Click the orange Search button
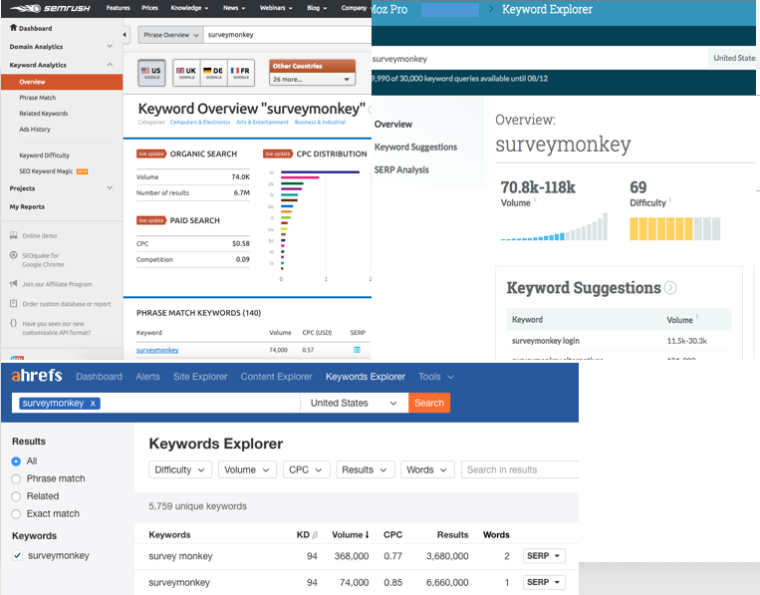760x595 pixels. (x=429, y=403)
